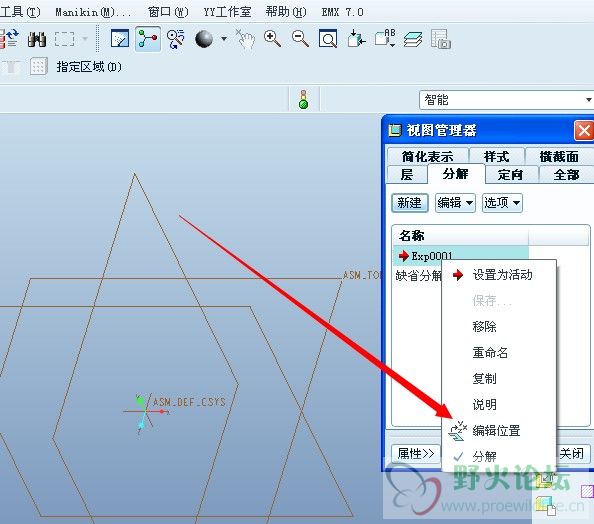Click the 新建 button

point(410,203)
